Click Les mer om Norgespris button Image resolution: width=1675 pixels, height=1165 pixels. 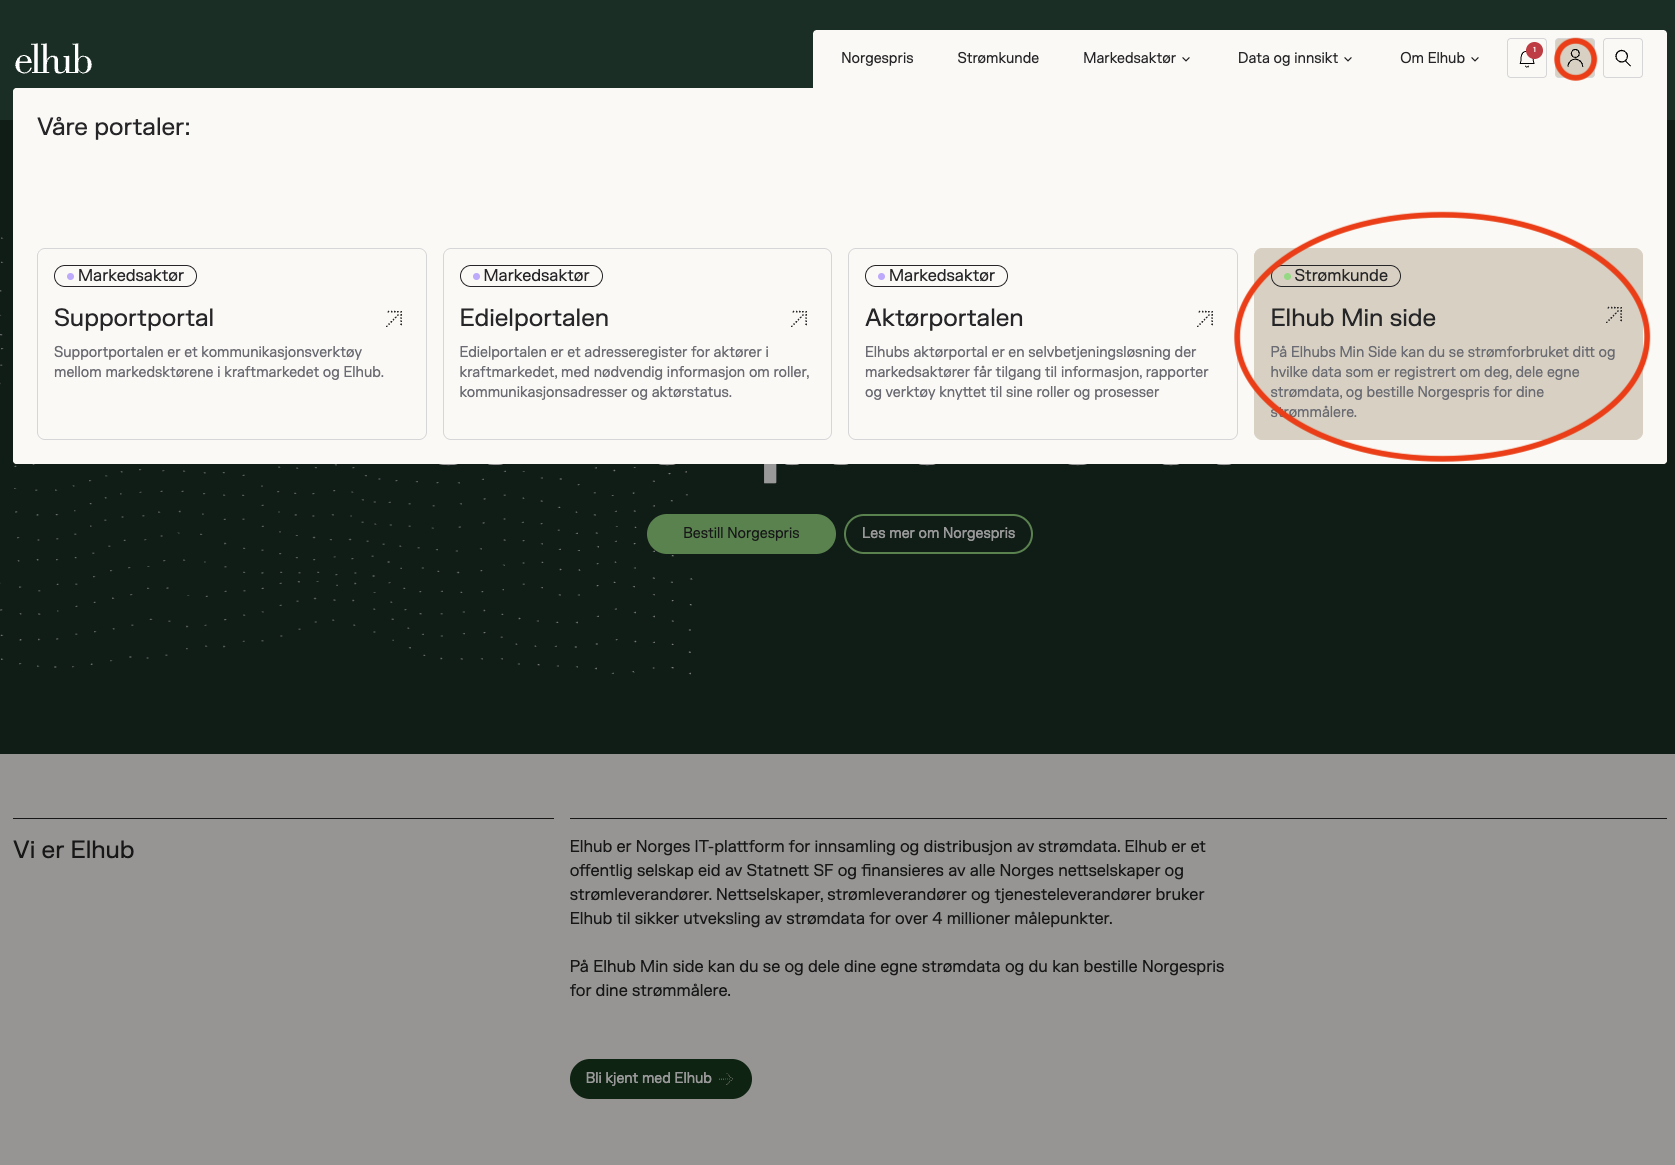[938, 533]
